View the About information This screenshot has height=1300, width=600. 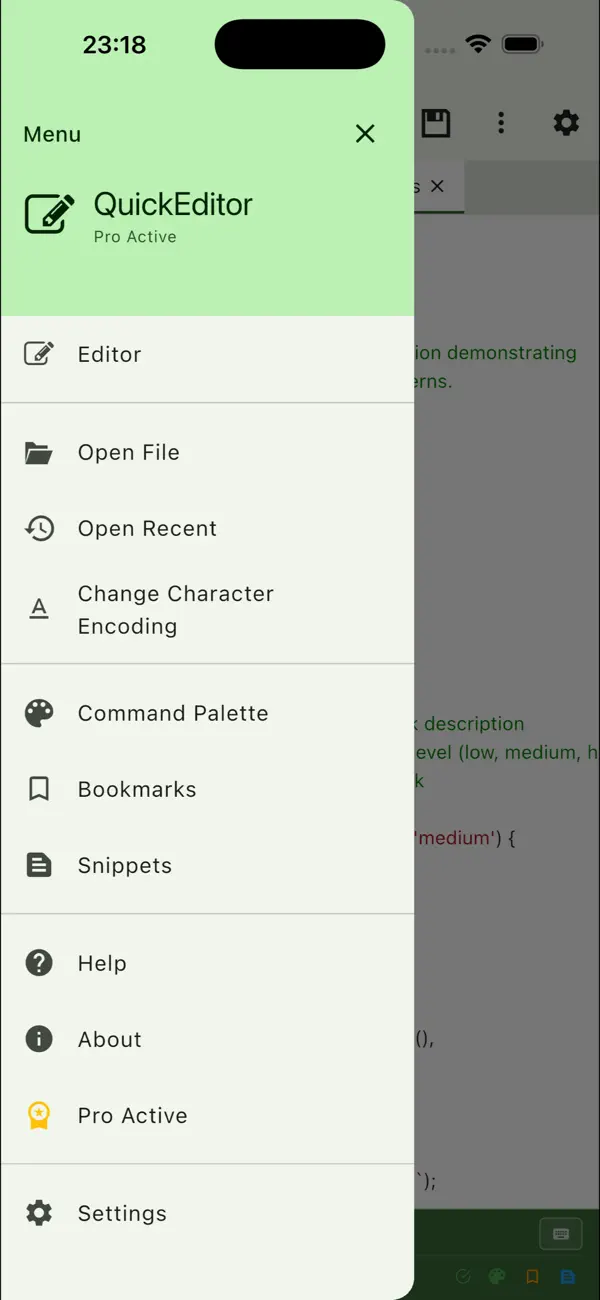click(109, 1039)
